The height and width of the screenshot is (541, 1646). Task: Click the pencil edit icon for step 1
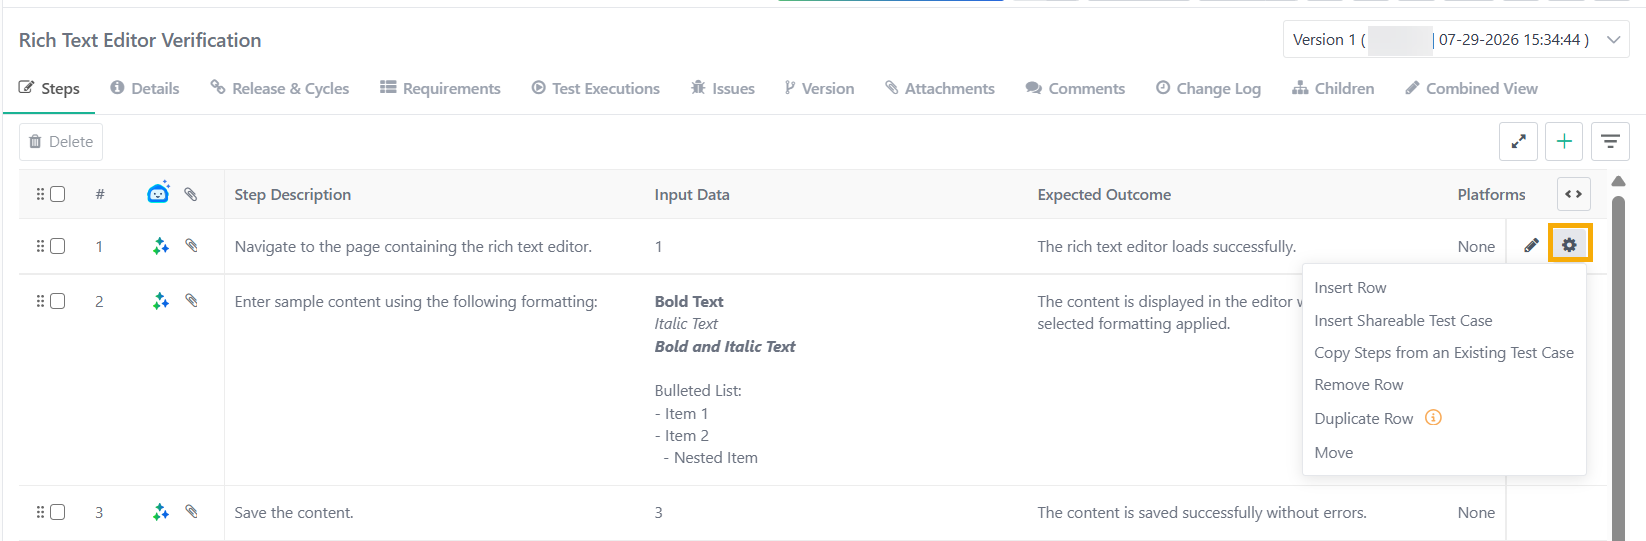tap(1531, 245)
